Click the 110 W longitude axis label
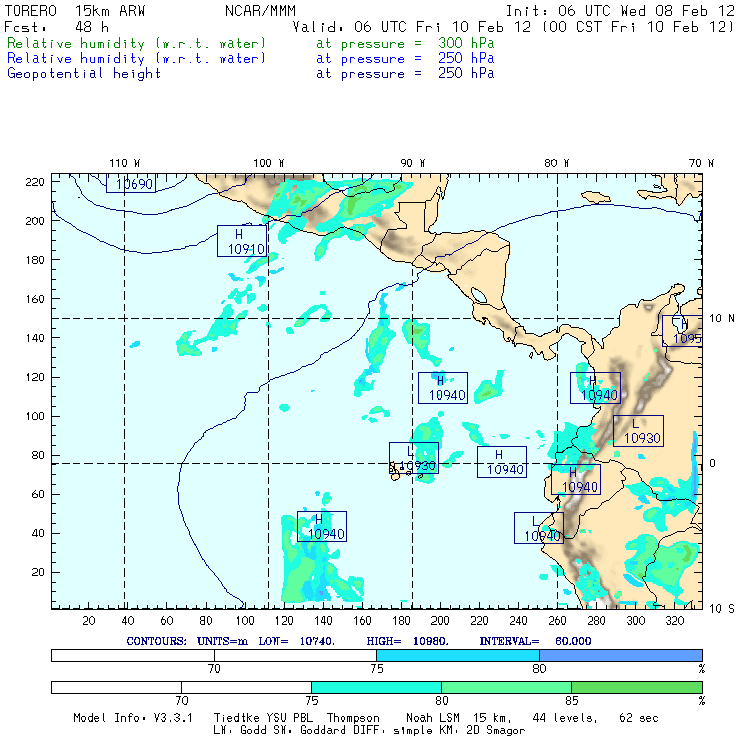The image size is (740, 740). click(x=124, y=163)
